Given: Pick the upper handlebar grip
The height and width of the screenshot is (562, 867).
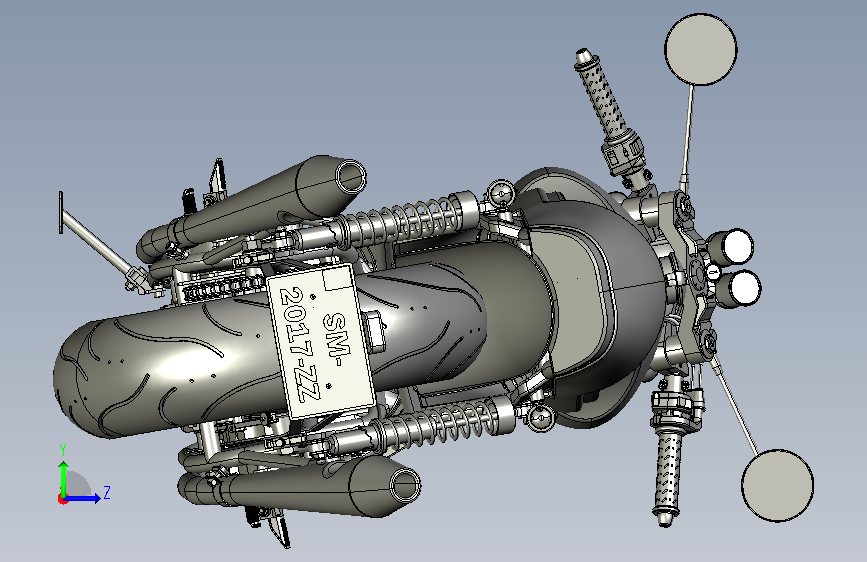Looking at the screenshot, I should [x=602, y=96].
